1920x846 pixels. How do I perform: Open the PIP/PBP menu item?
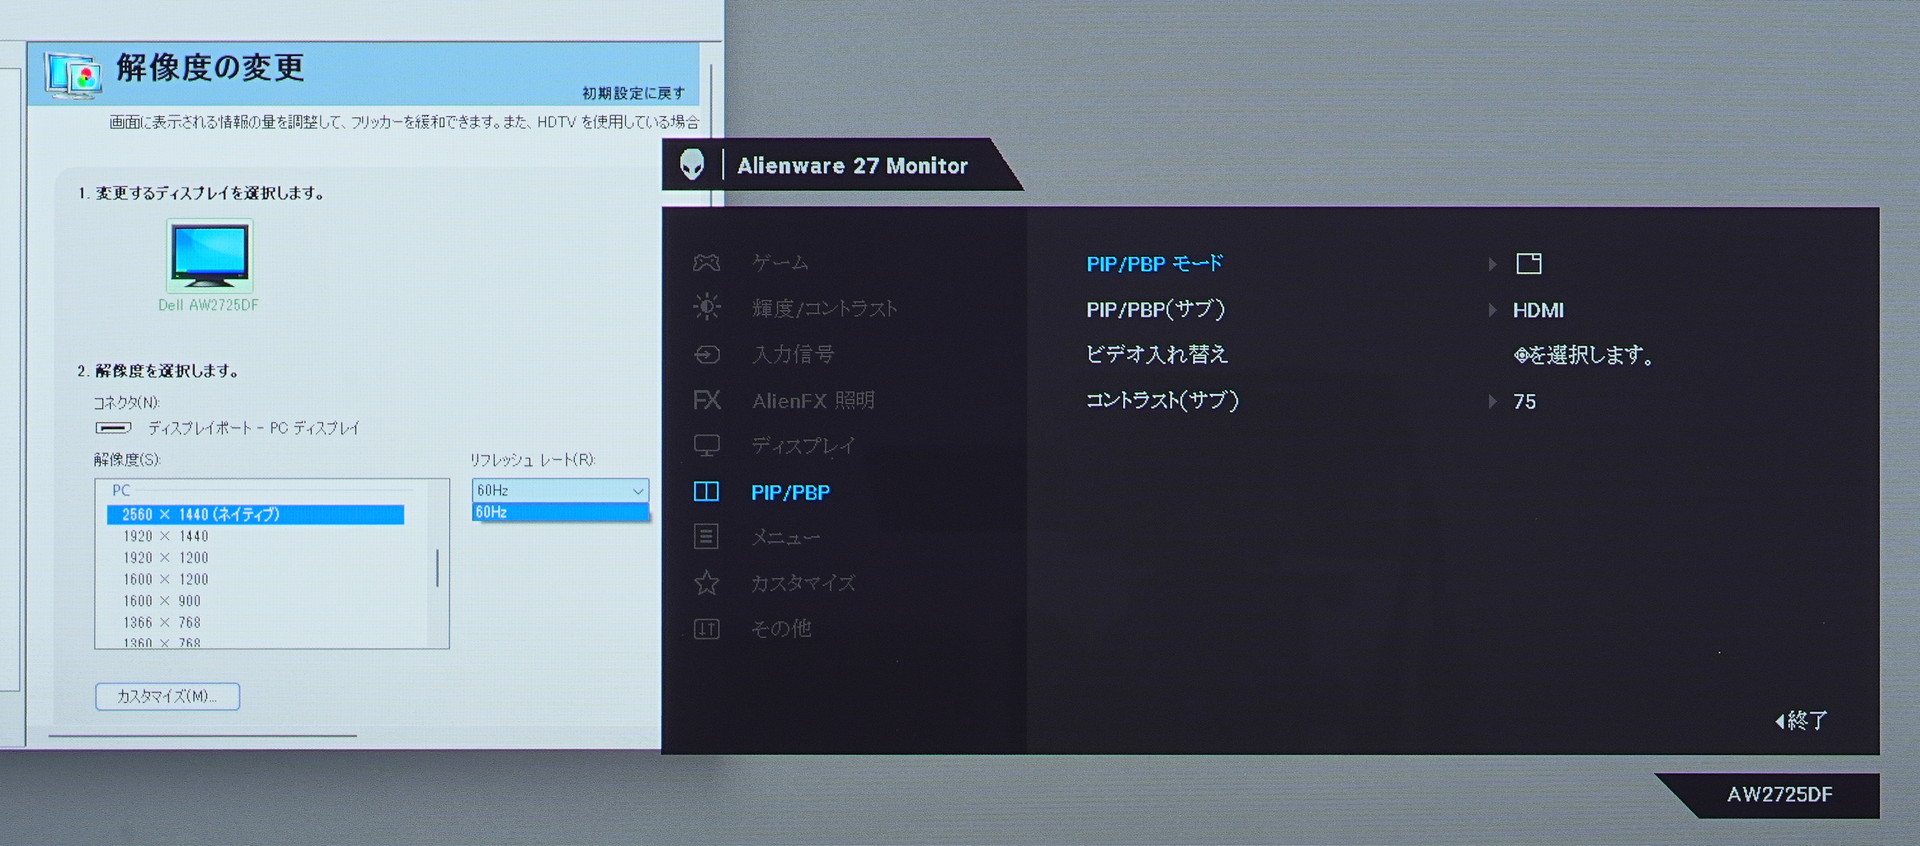(791, 492)
